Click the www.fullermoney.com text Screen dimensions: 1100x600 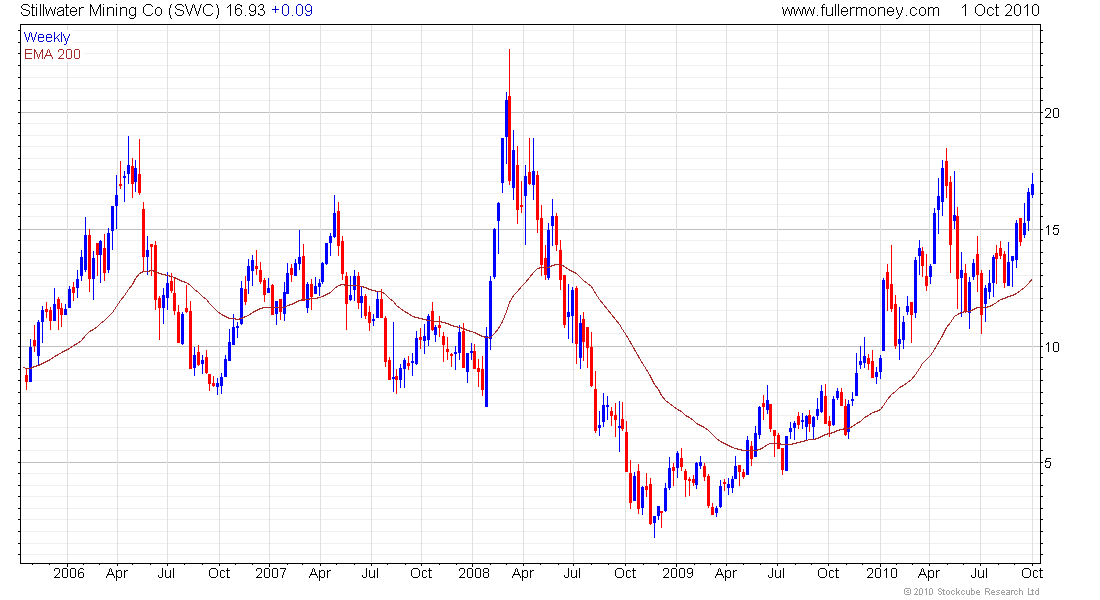click(860, 11)
